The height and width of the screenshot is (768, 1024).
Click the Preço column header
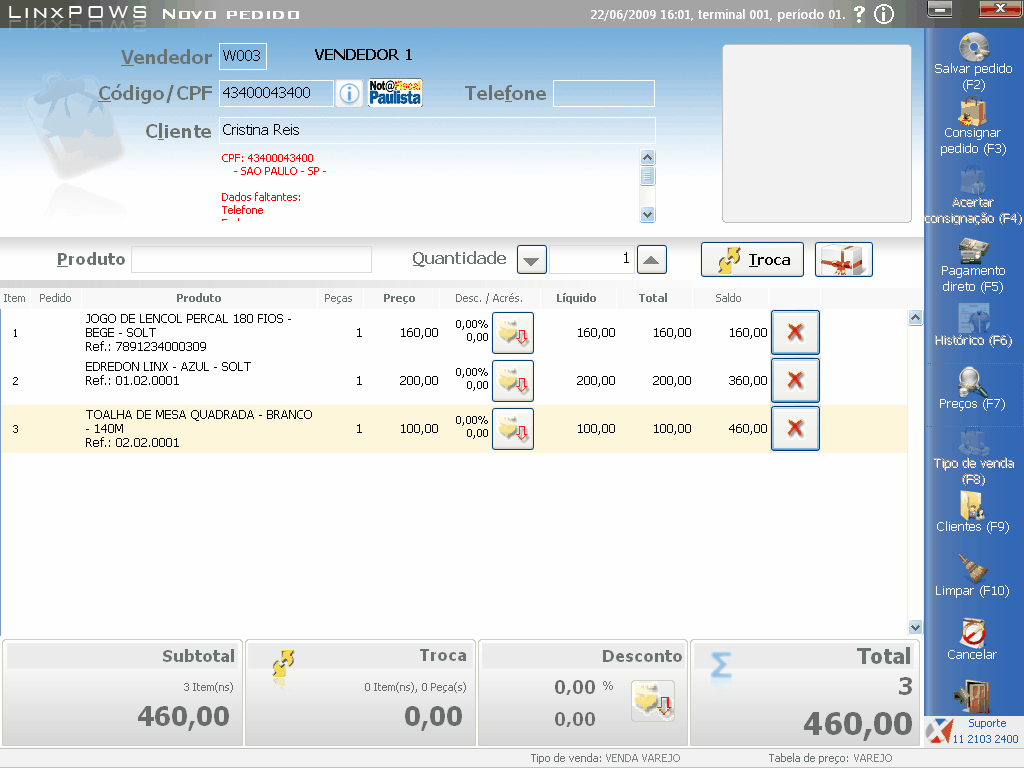pyautogui.click(x=399, y=298)
